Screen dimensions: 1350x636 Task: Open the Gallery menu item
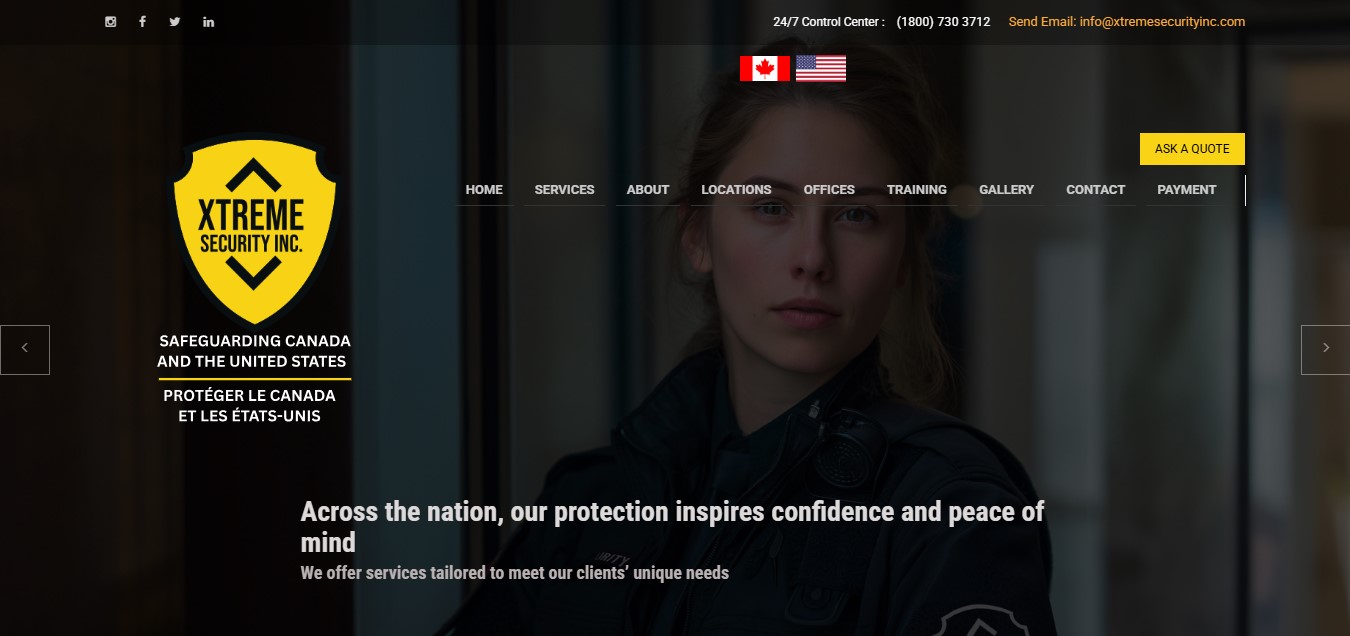1006,190
